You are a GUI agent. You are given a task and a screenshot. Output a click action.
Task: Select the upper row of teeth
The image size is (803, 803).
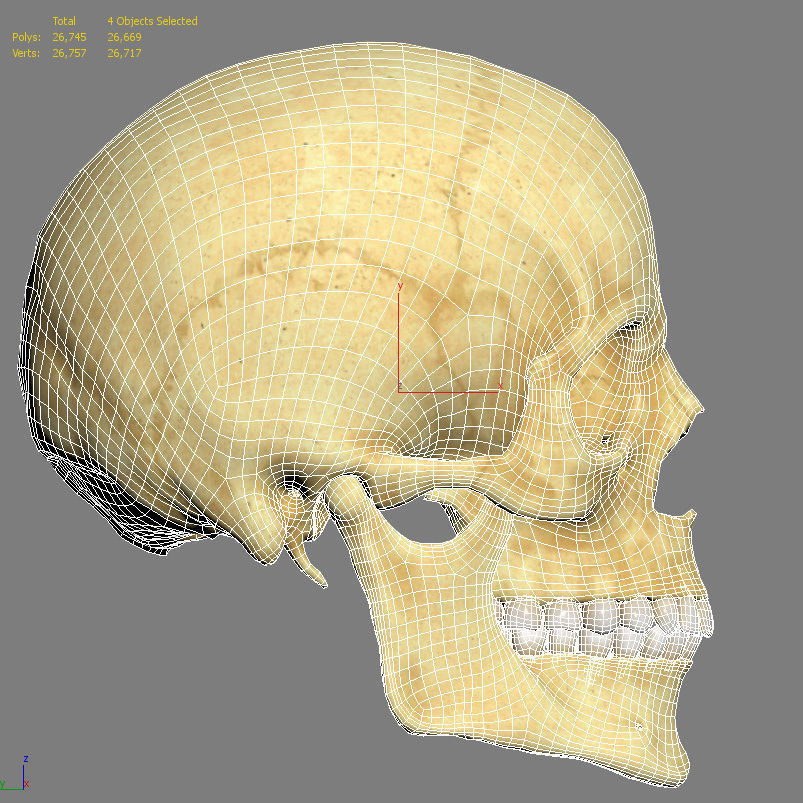point(604,614)
